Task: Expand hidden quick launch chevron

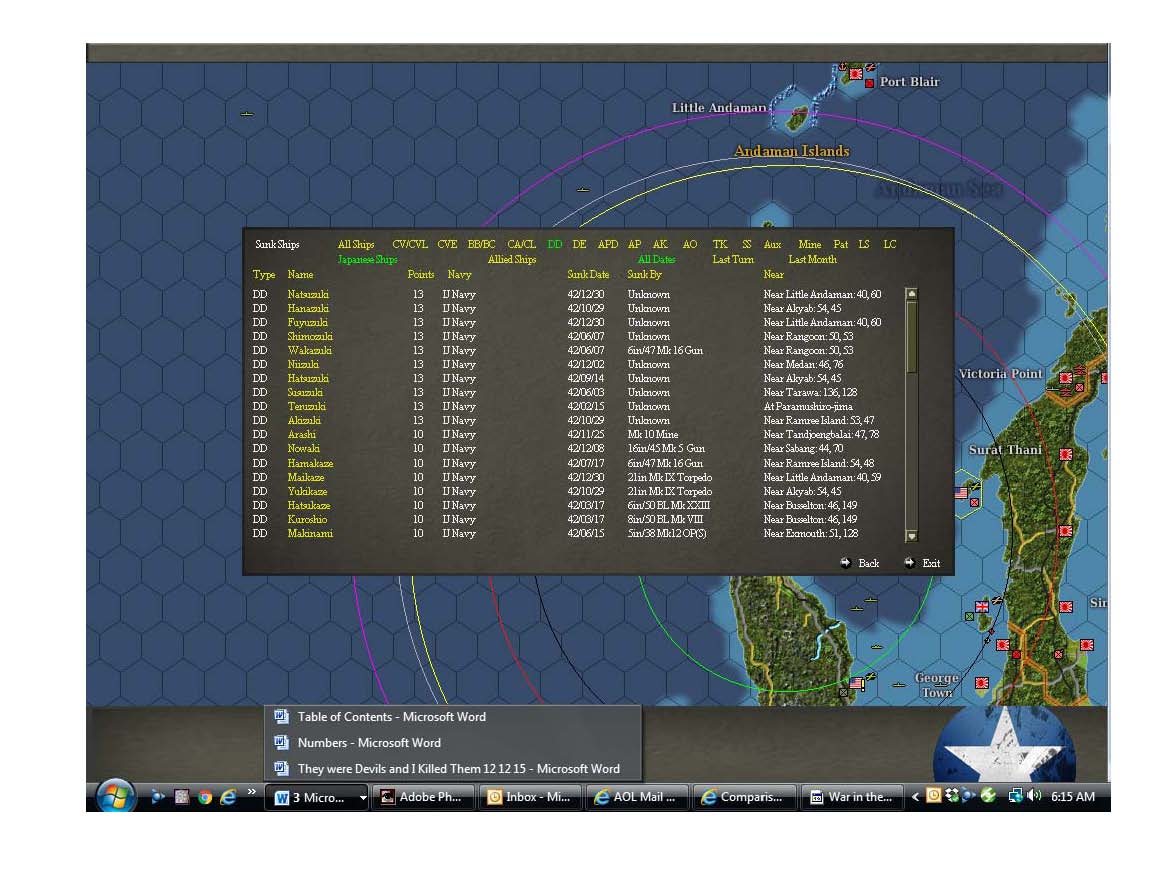Action: (x=251, y=791)
